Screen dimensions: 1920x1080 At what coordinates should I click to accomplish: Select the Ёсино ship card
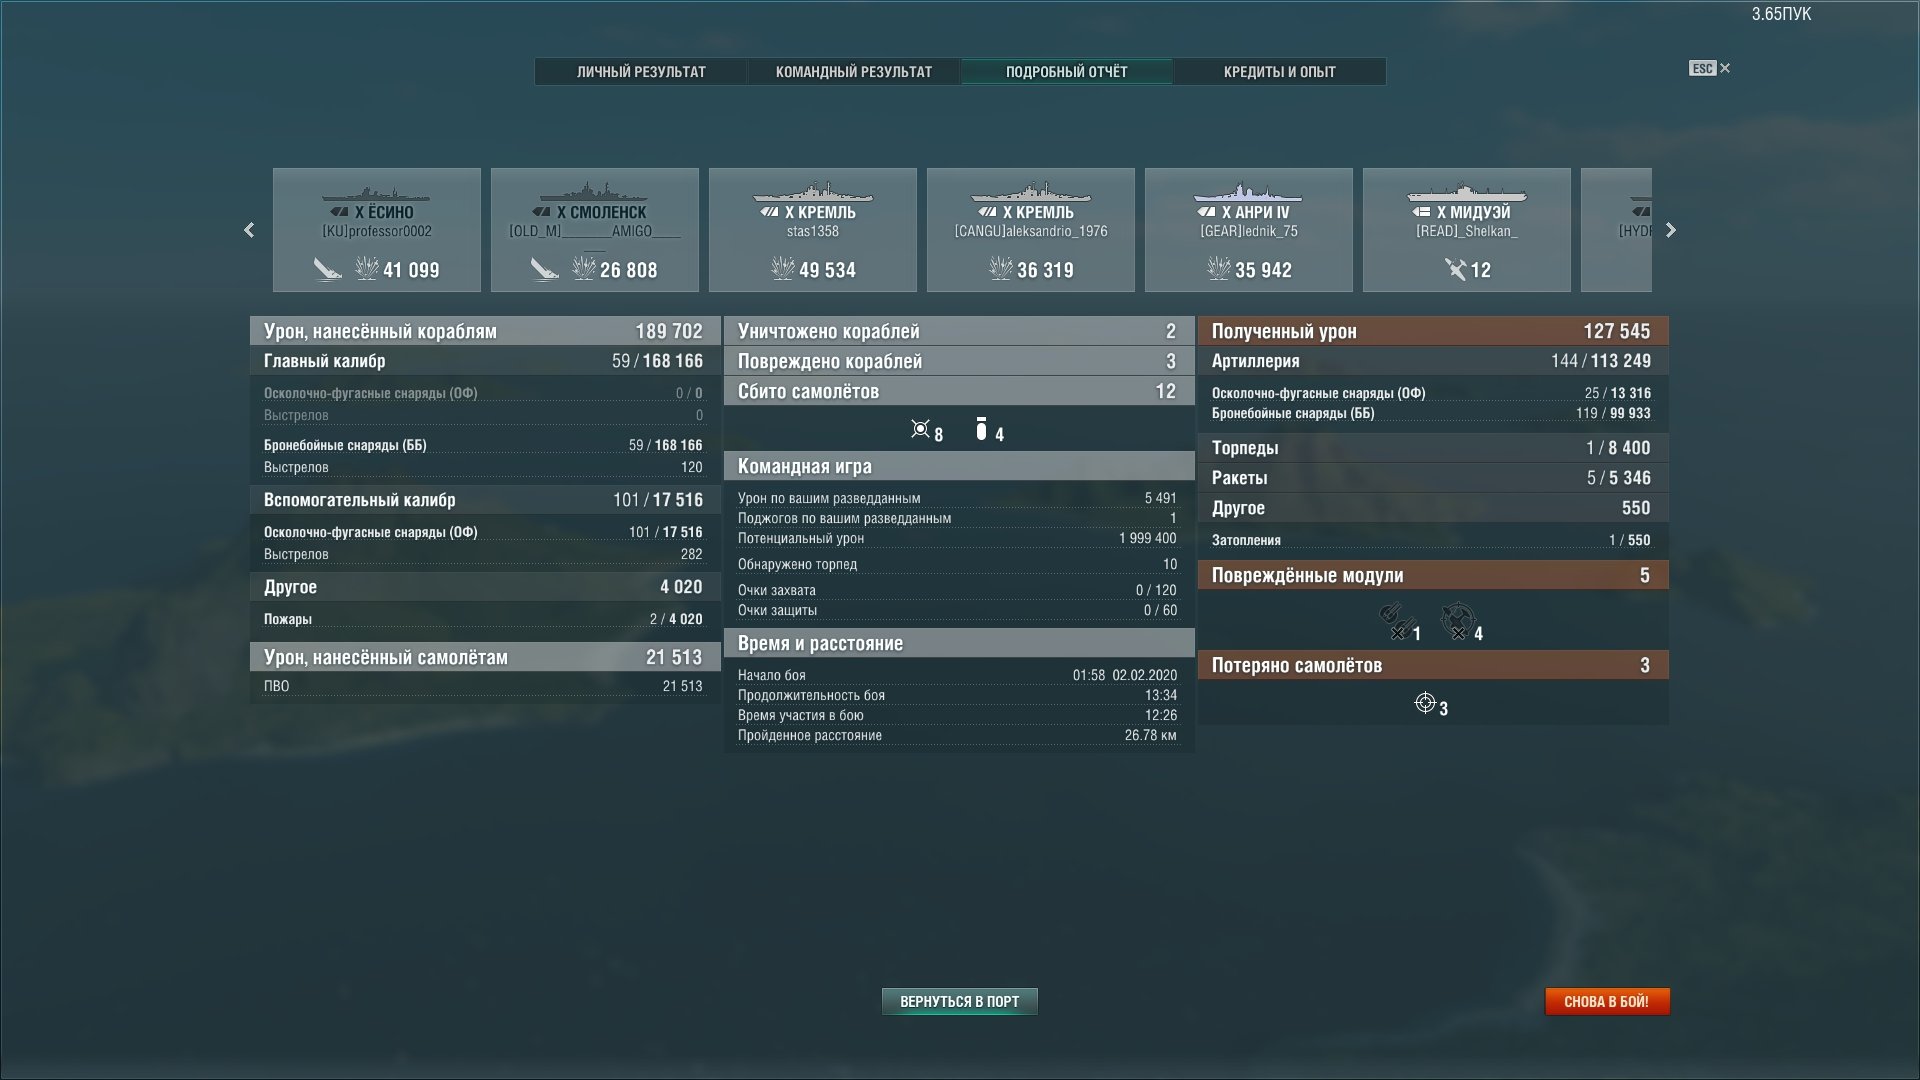click(x=377, y=230)
